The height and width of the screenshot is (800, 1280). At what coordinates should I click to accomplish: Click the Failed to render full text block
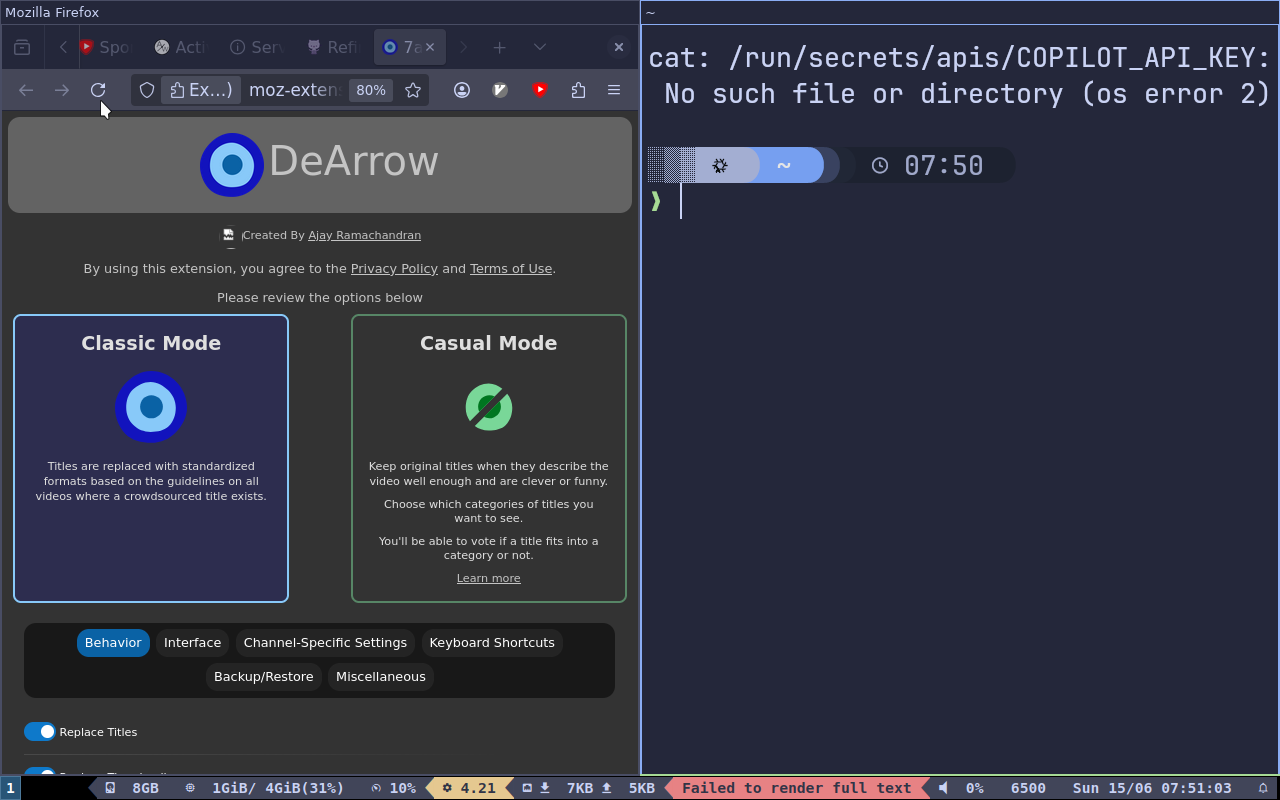pyautogui.click(x=796, y=788)
